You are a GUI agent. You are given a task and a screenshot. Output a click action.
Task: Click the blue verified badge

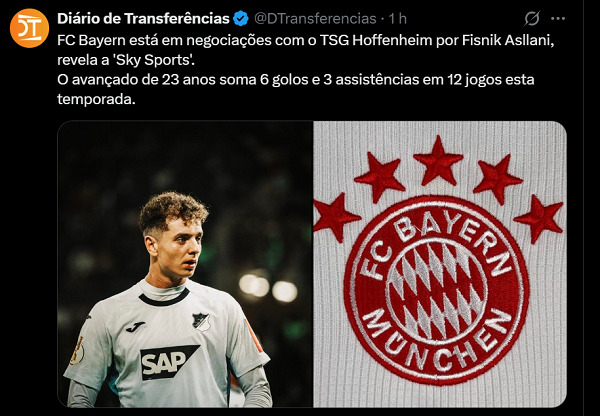tap(241, 18)
